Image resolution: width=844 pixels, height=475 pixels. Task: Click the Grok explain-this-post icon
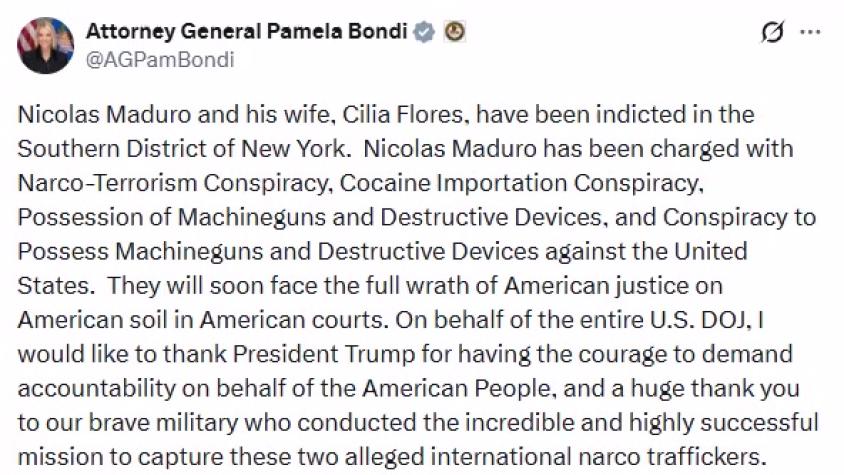click(772, 33)
